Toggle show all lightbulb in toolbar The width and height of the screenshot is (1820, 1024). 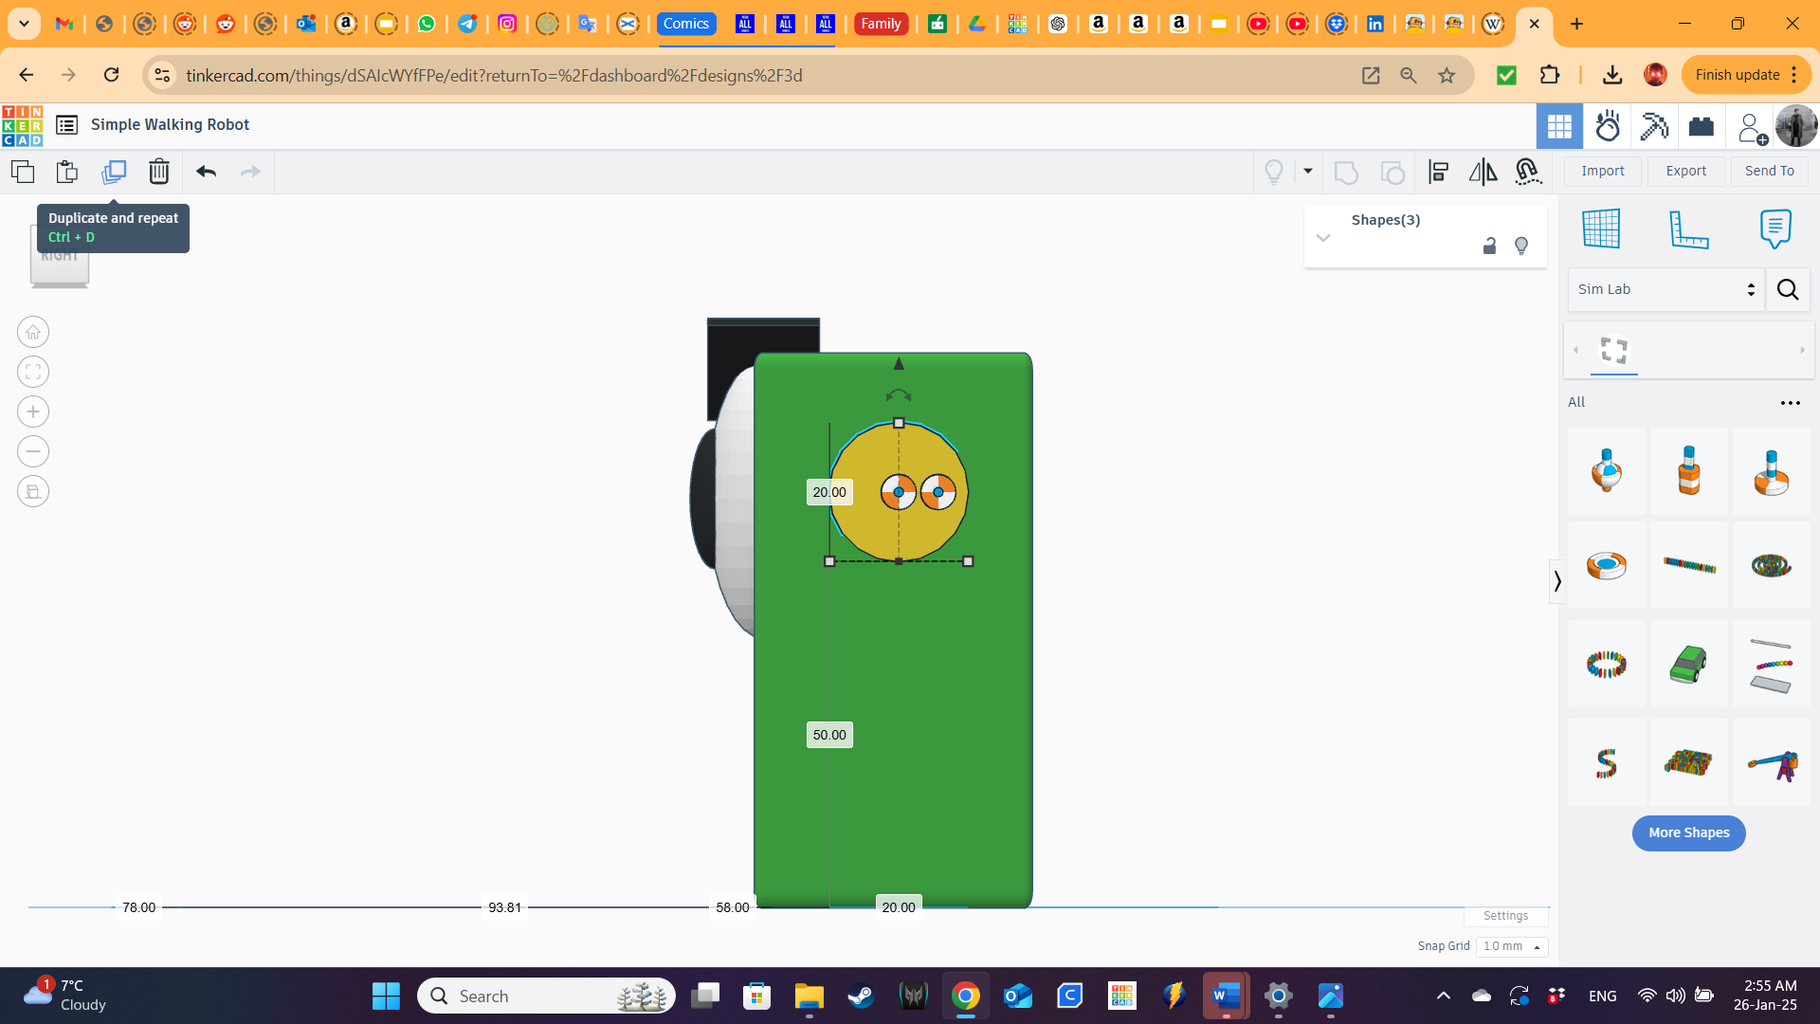1274,172
